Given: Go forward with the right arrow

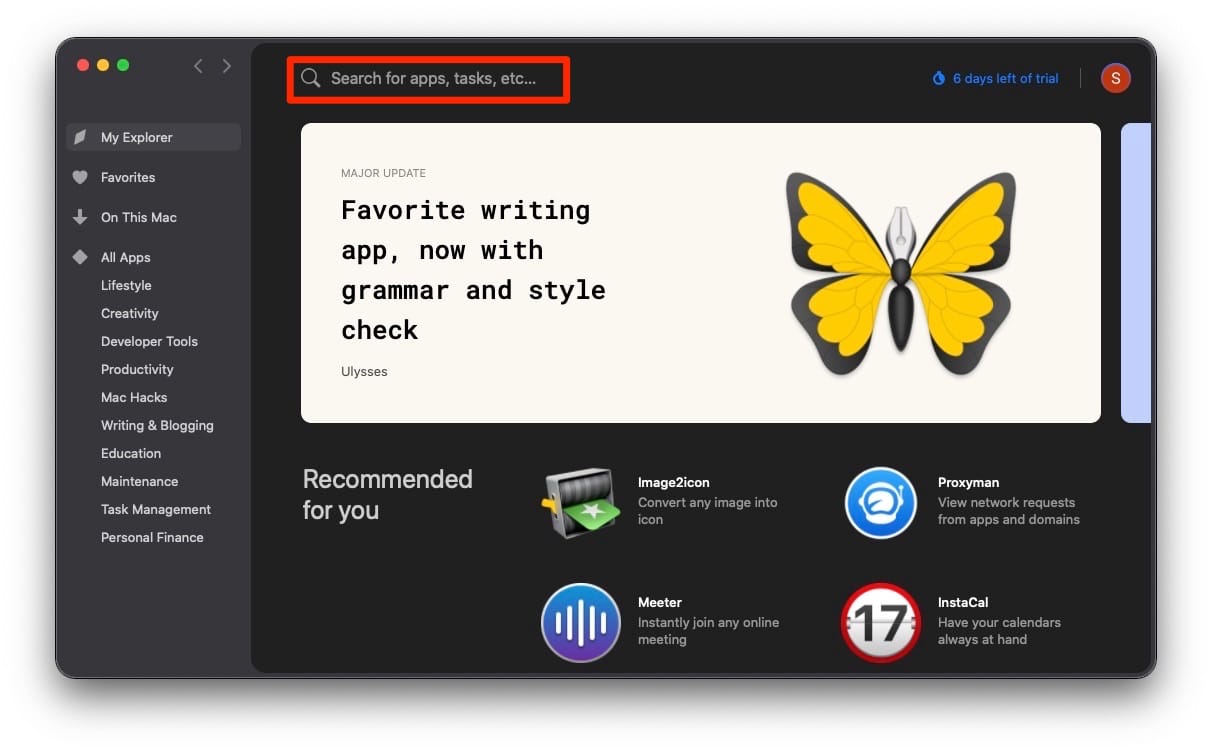Looking at the screenshot, I should tap(227, 66).
